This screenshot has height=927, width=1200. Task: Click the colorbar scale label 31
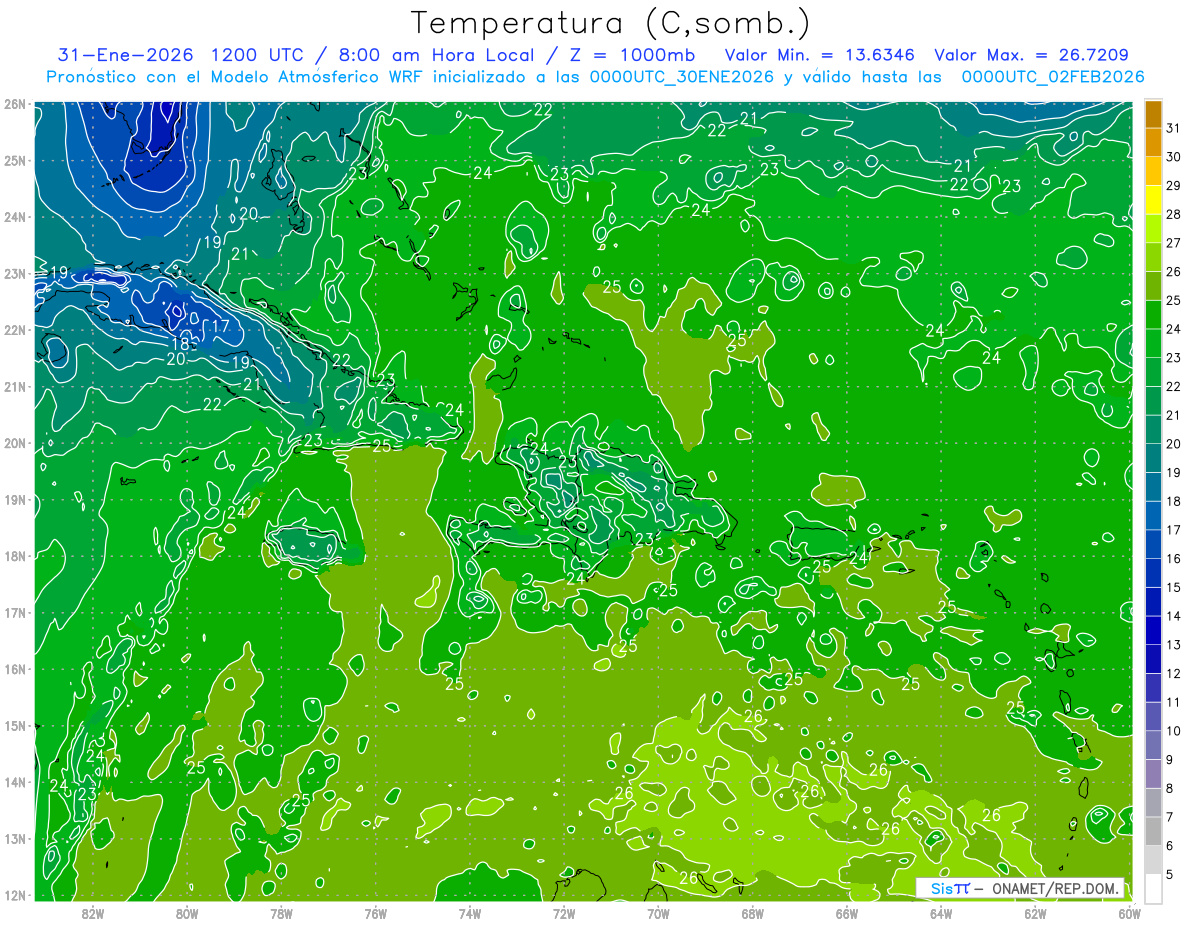(1173, 128)
